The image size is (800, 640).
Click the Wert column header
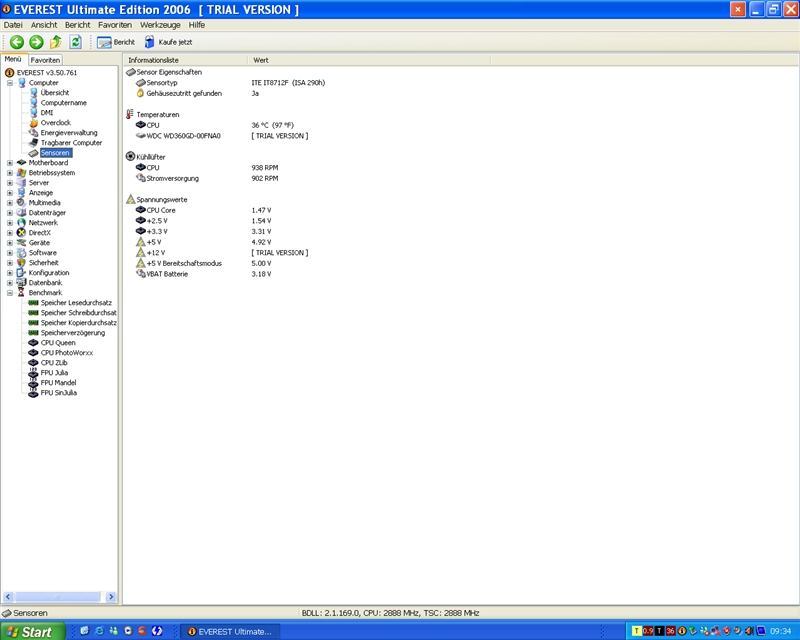(x=369, y=60)
